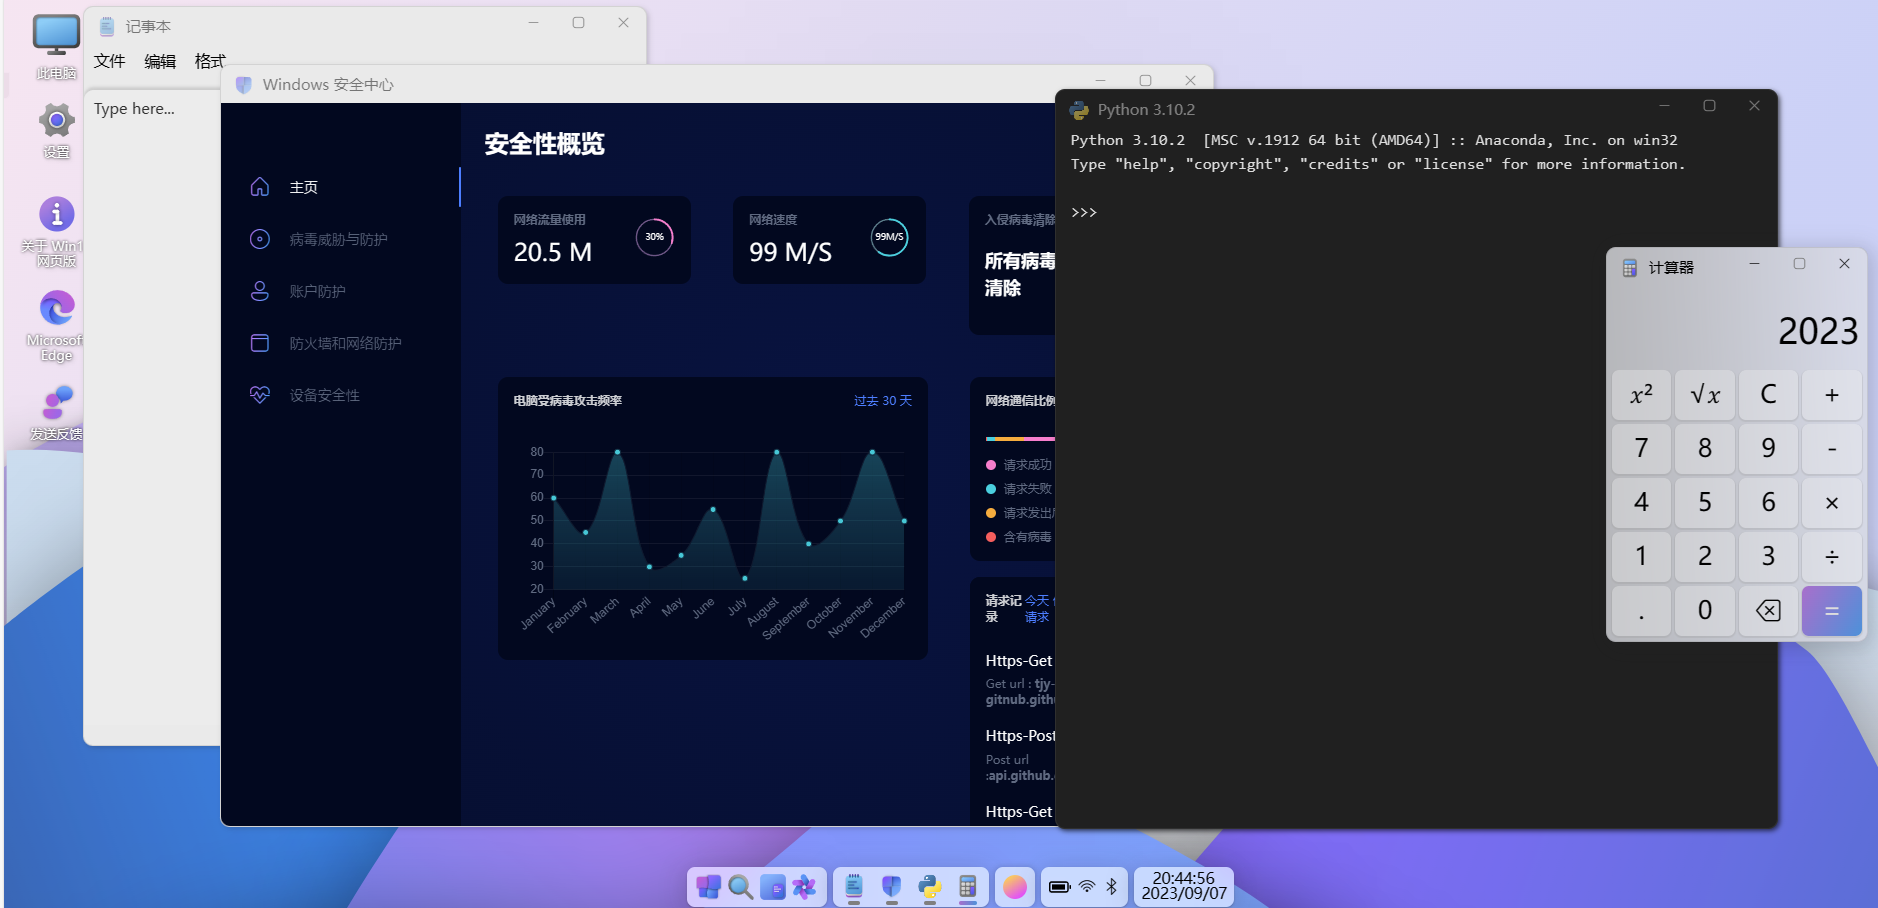The image size is (1878, 908).
Task: Select 设备安全性 in Security Center sidebar
Action: 341,395
